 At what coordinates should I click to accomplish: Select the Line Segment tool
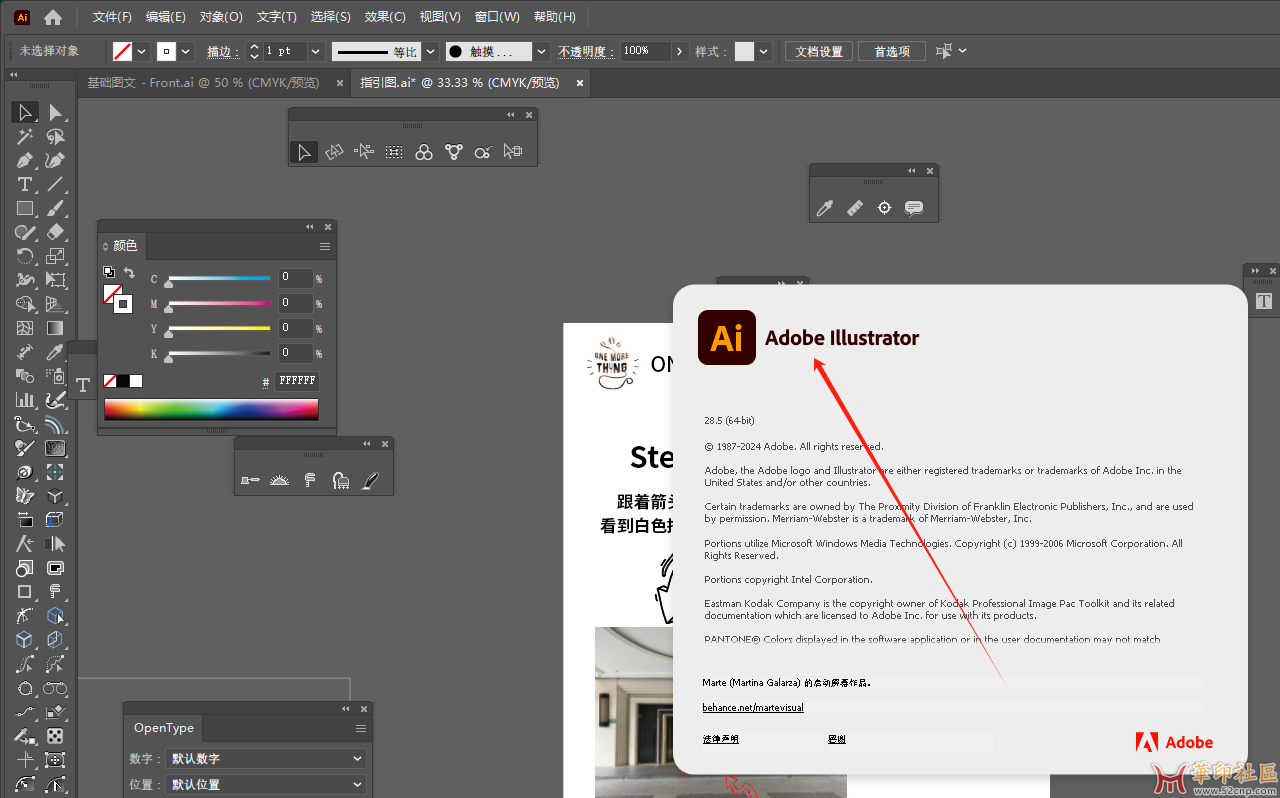[x=56, y=184]
